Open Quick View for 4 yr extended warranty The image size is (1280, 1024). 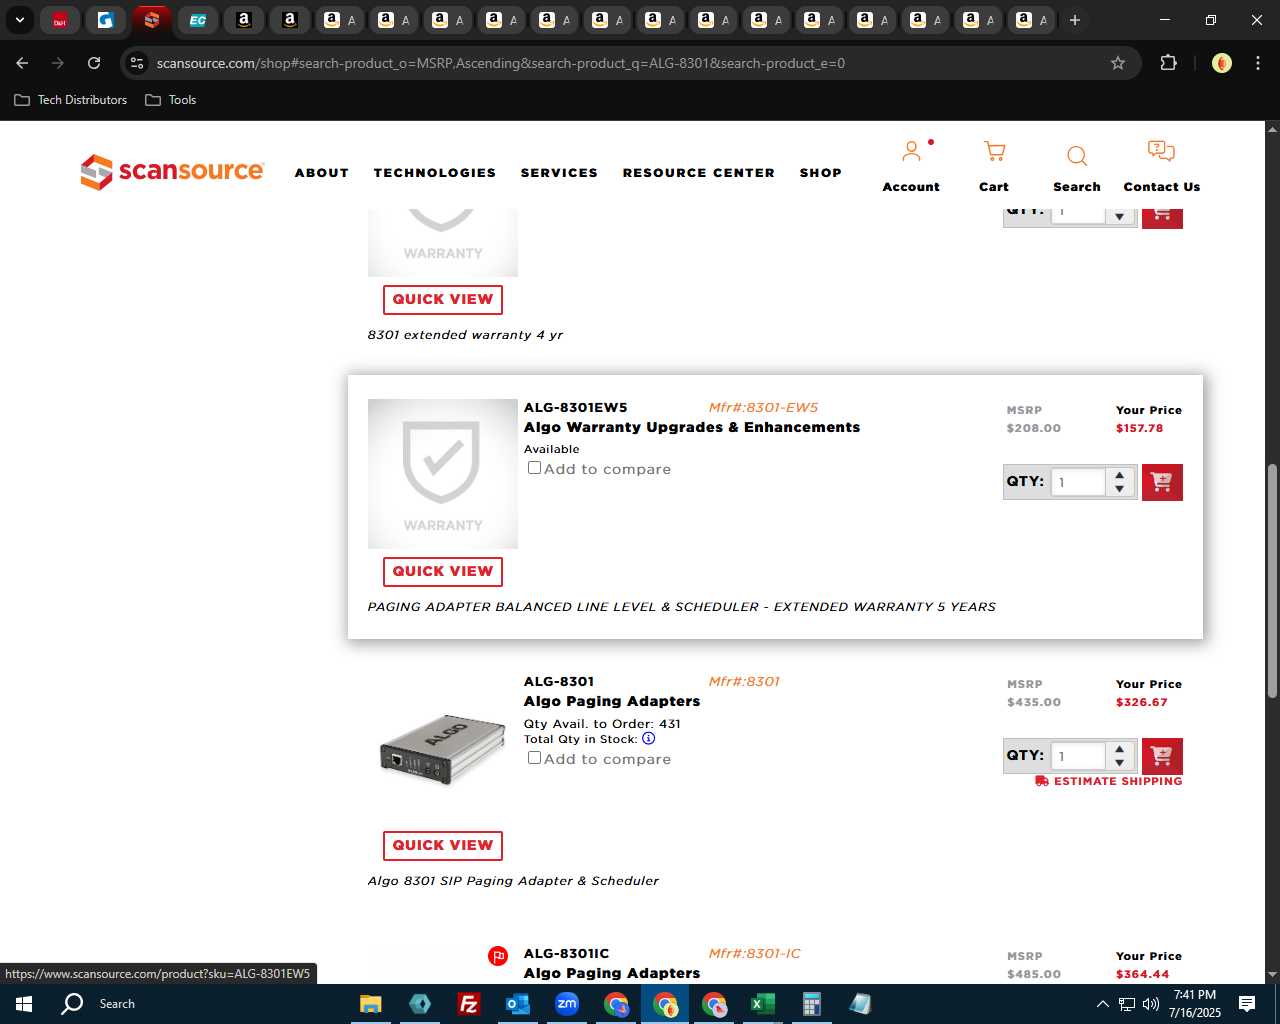[443, 299]
